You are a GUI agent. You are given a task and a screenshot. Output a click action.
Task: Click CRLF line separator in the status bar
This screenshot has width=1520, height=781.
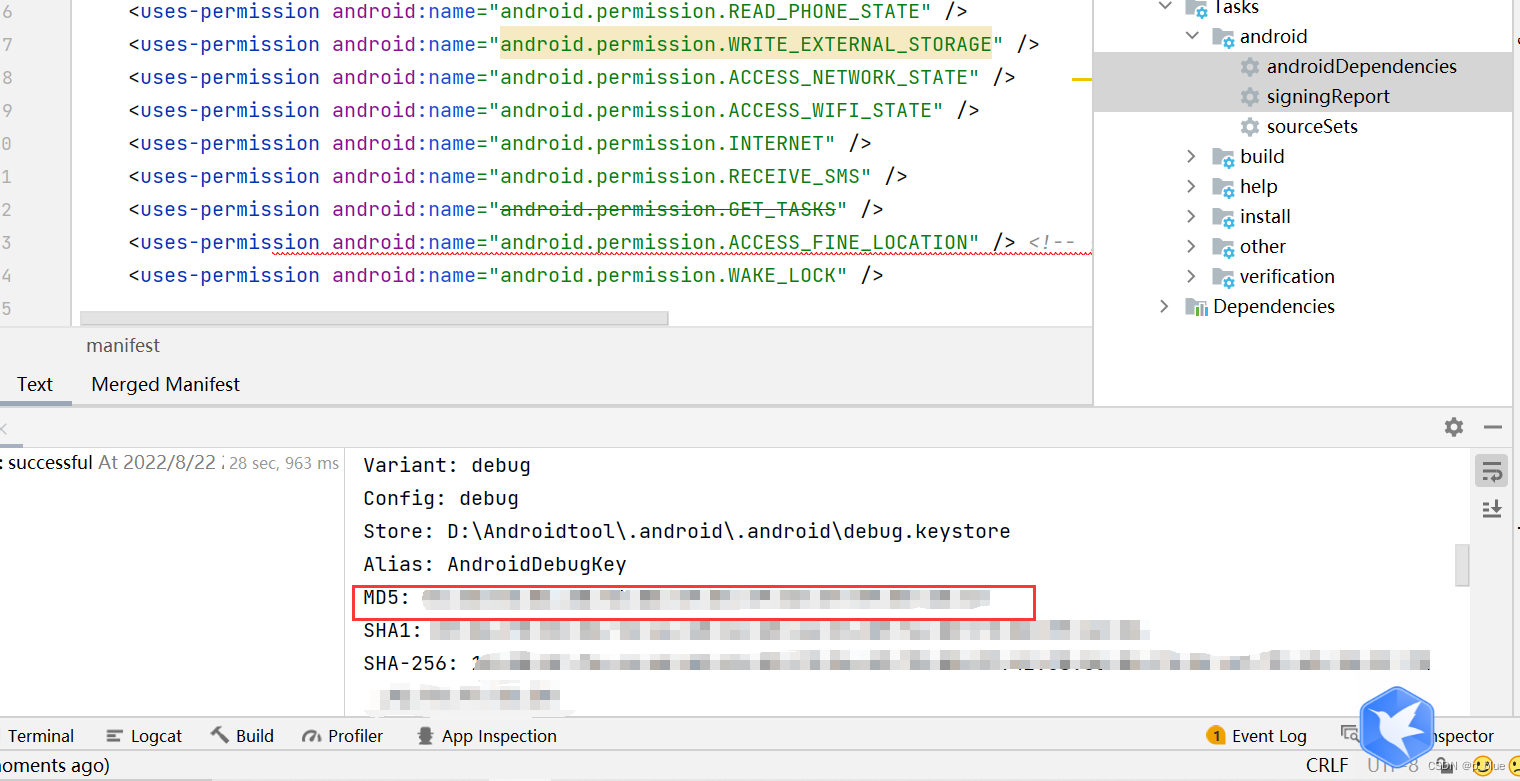point(1327,765)
